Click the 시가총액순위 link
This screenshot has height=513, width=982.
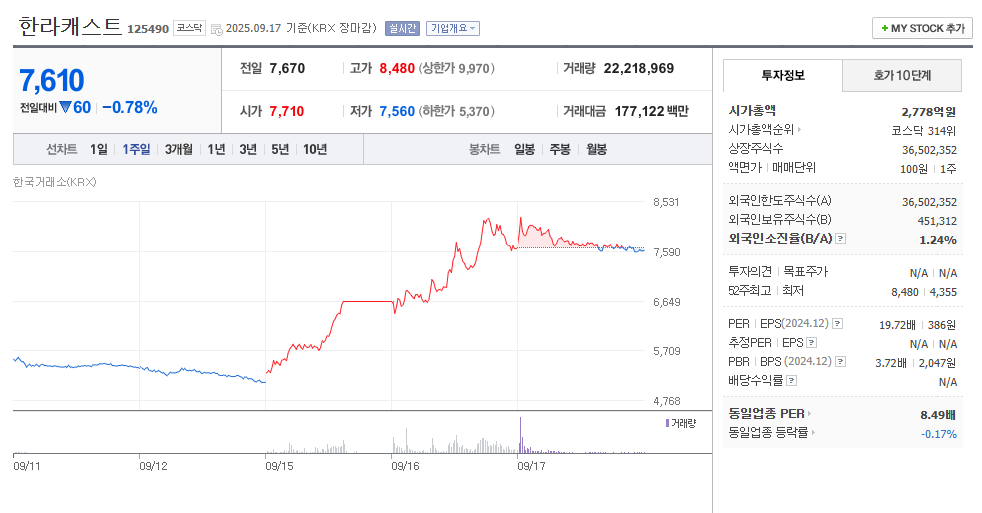point(761,130)
